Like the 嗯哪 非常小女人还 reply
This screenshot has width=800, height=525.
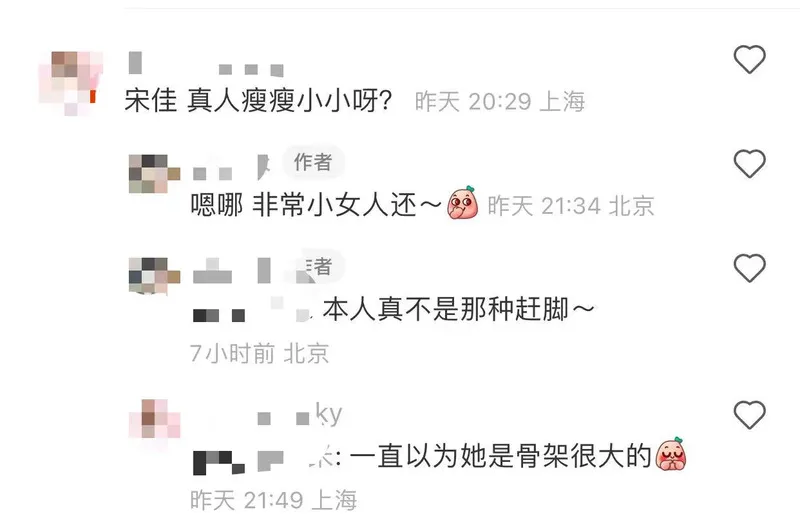(x=749, y=164)
